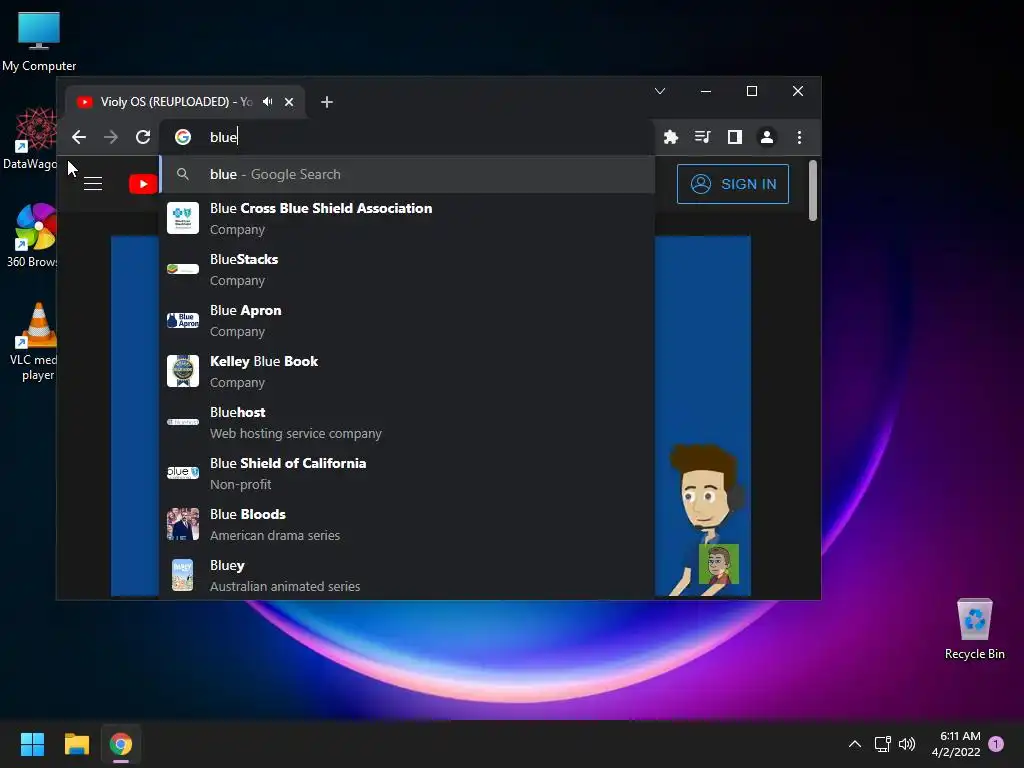This screenshot has width=1024, height=768.
Task: Click the Google logo in the address bar
Action: pyautogui.click(x=183, y=137)
